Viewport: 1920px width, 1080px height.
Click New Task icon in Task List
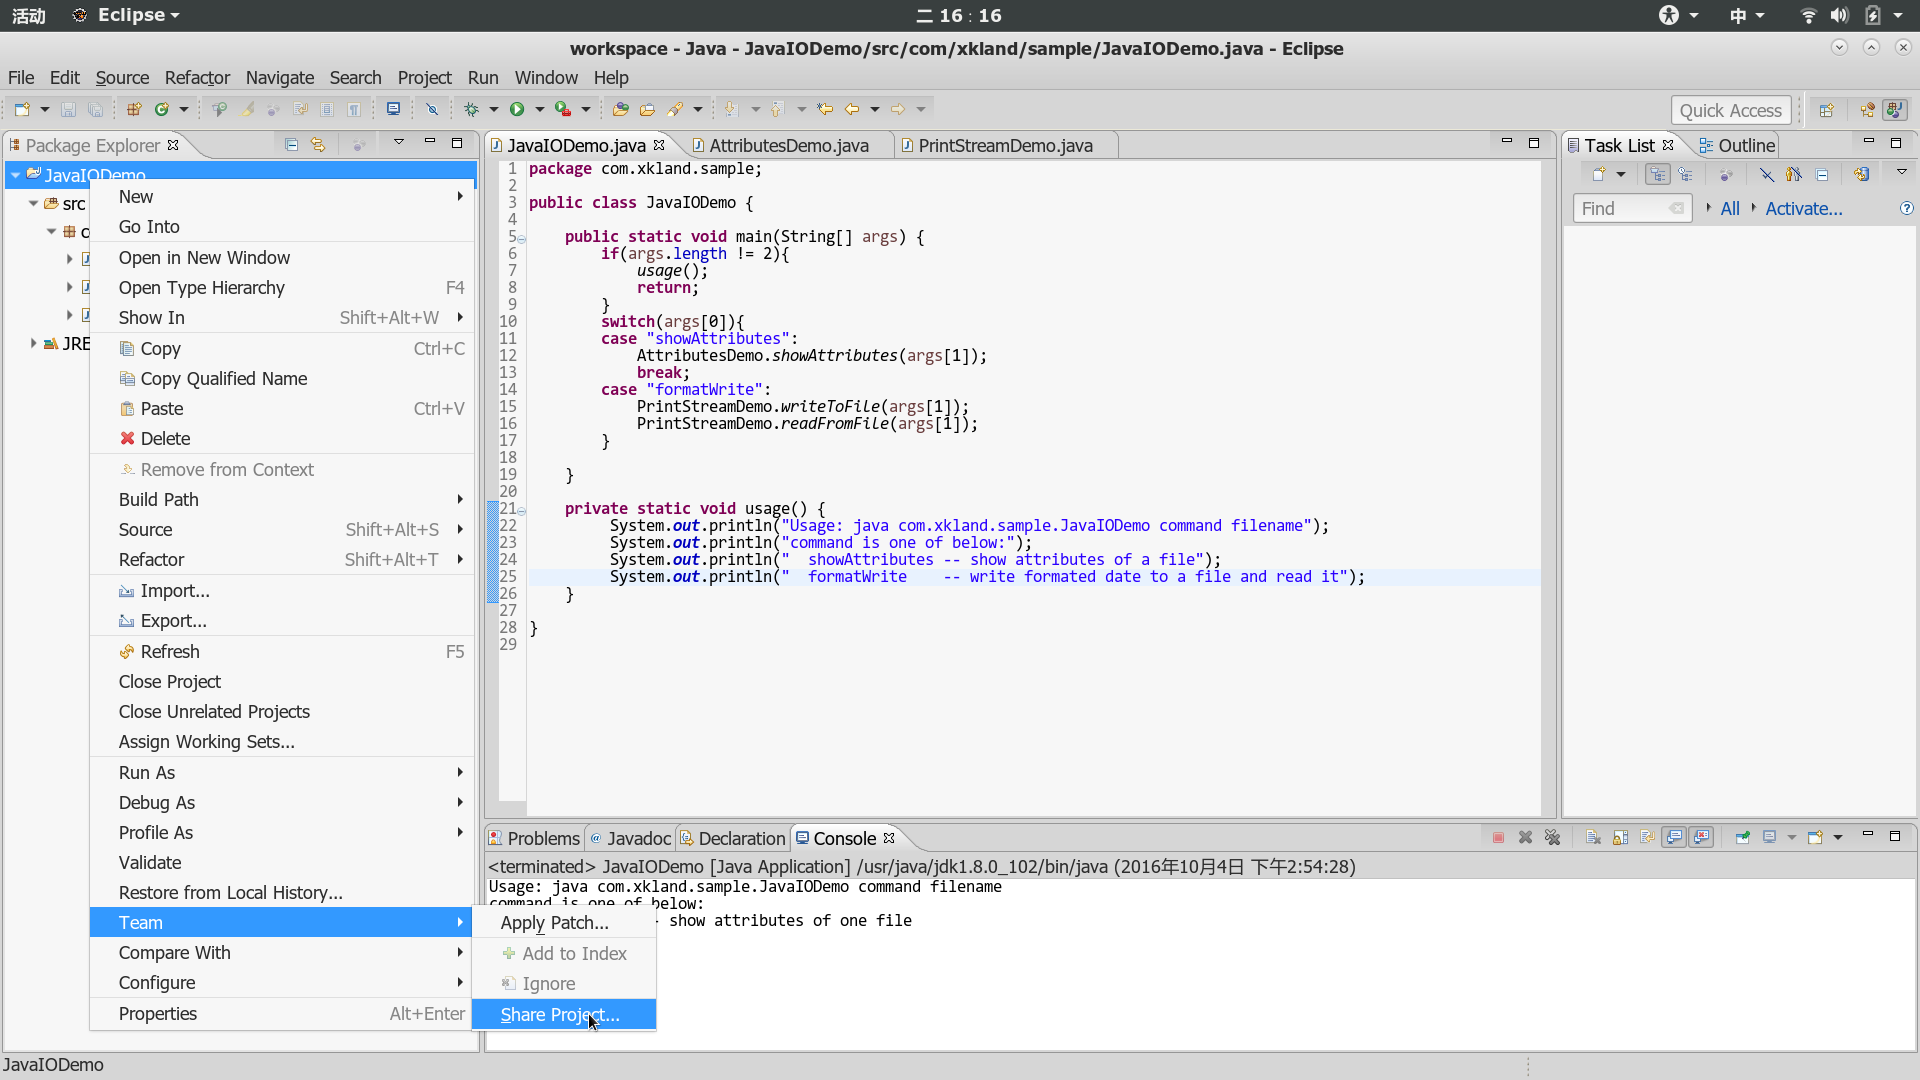pyautogui.click(x=1598, y=175)
